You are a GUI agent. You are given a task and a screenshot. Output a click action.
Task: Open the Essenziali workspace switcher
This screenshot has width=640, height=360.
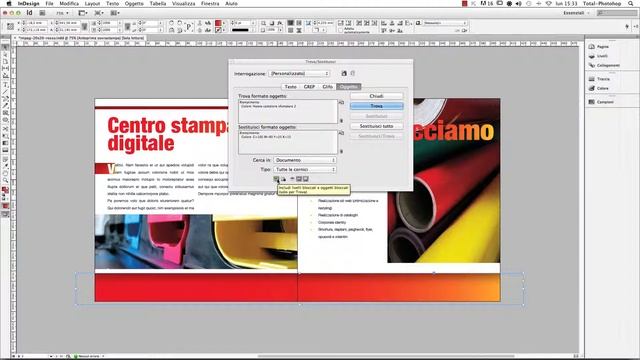(x=576, y=13)
